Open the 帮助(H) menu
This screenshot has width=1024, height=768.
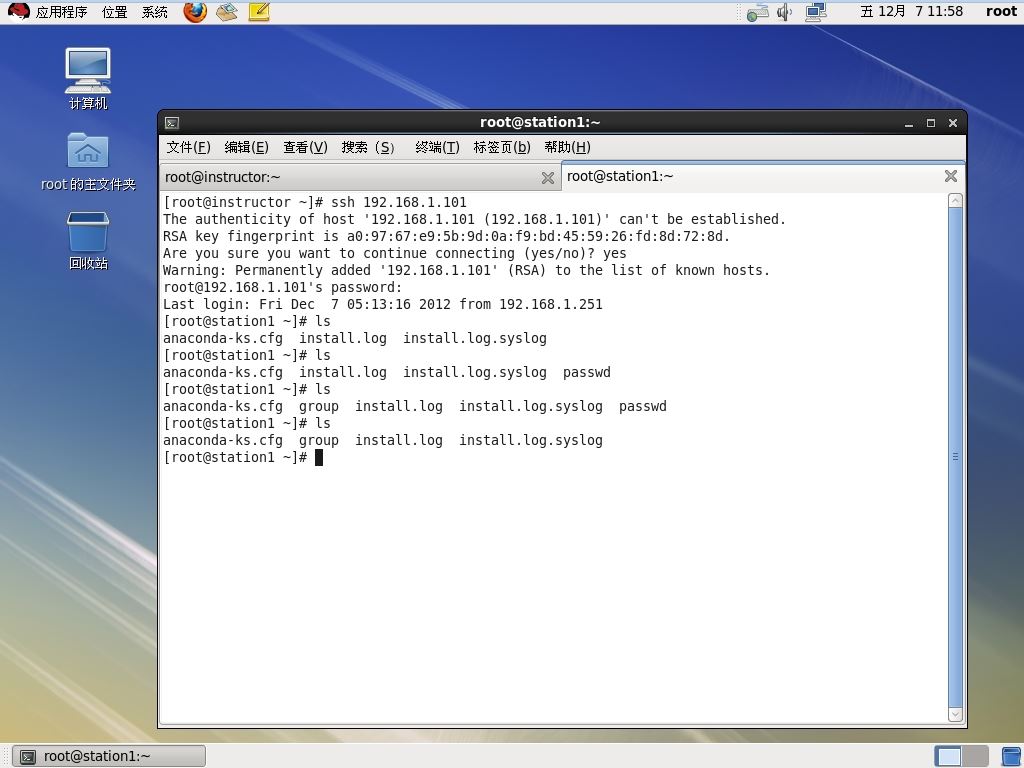pos(567,148)
